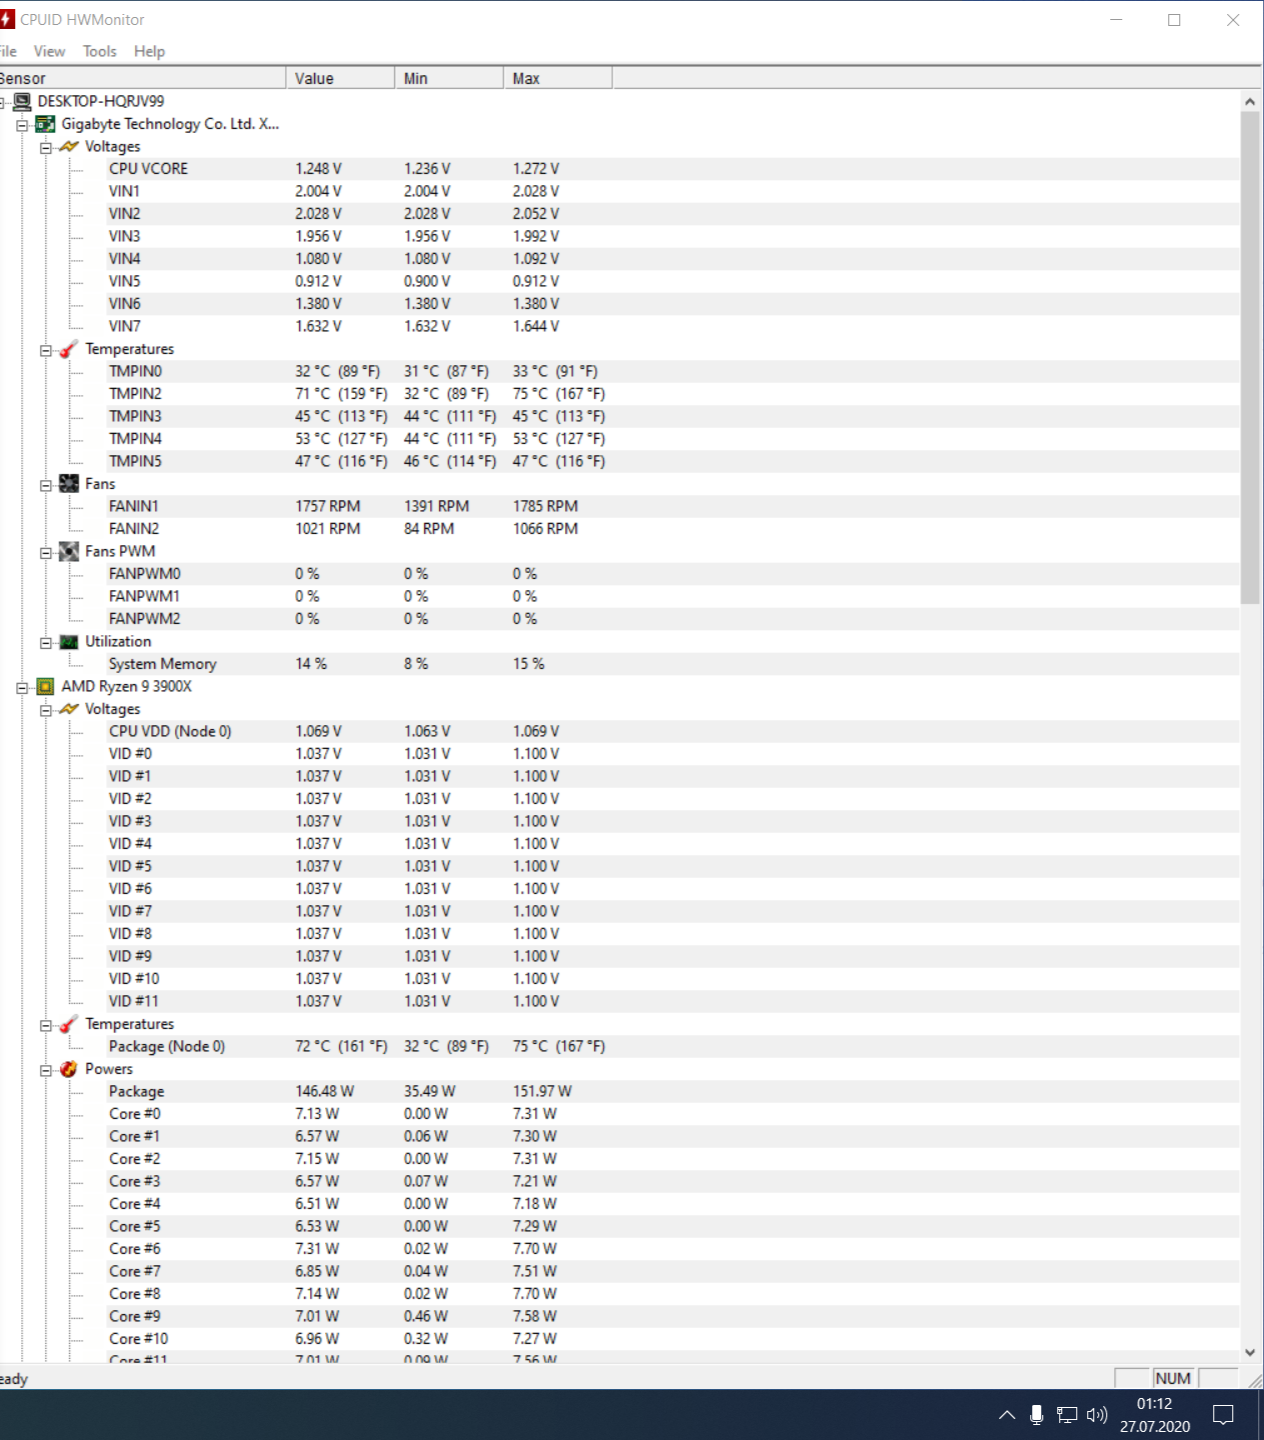Open the Windows notification center

[1223, 1415]
